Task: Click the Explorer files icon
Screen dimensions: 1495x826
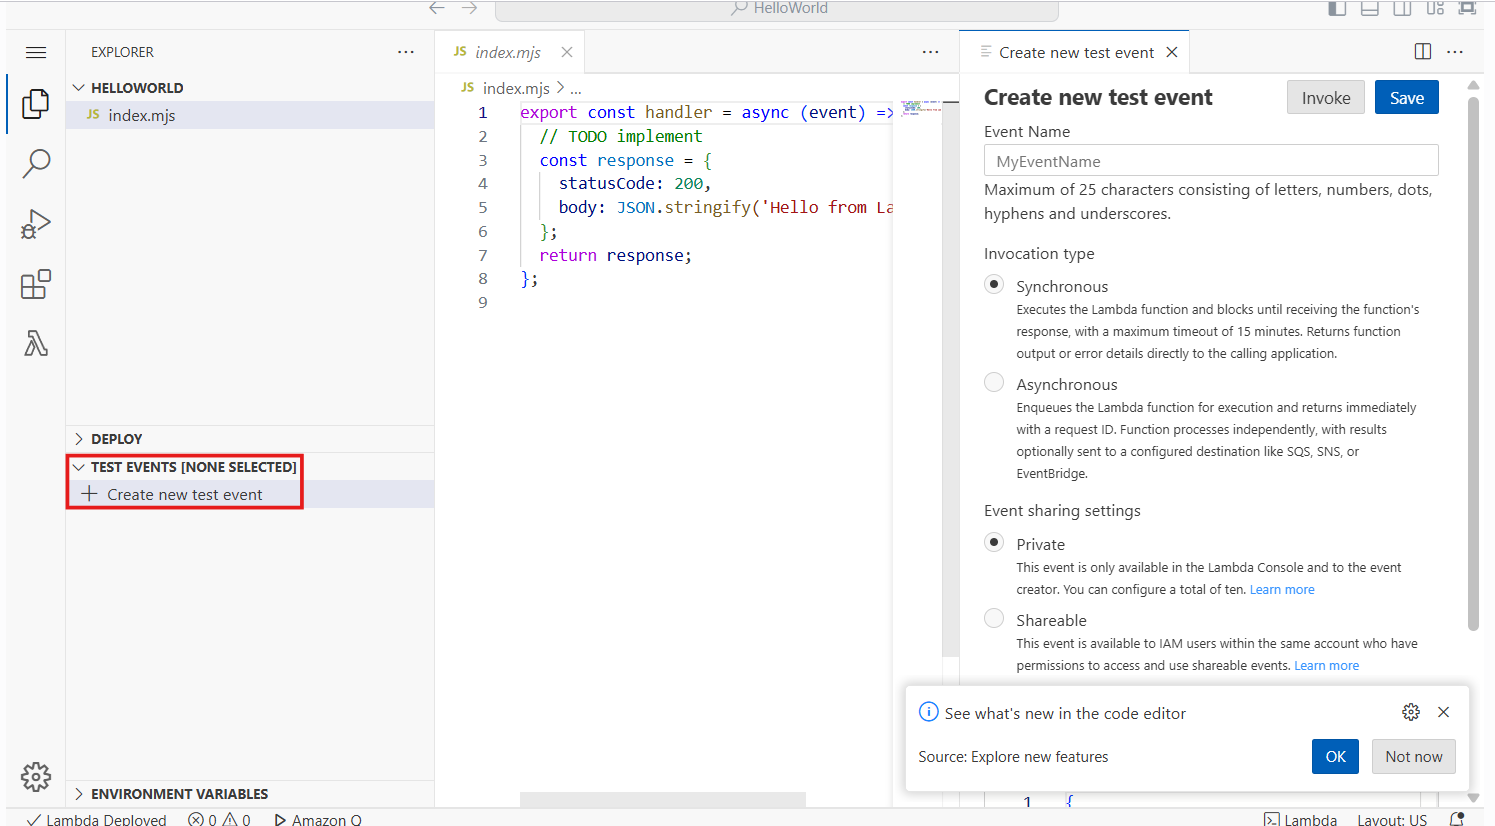Action: pyautogui.click(x=36, y=103)
